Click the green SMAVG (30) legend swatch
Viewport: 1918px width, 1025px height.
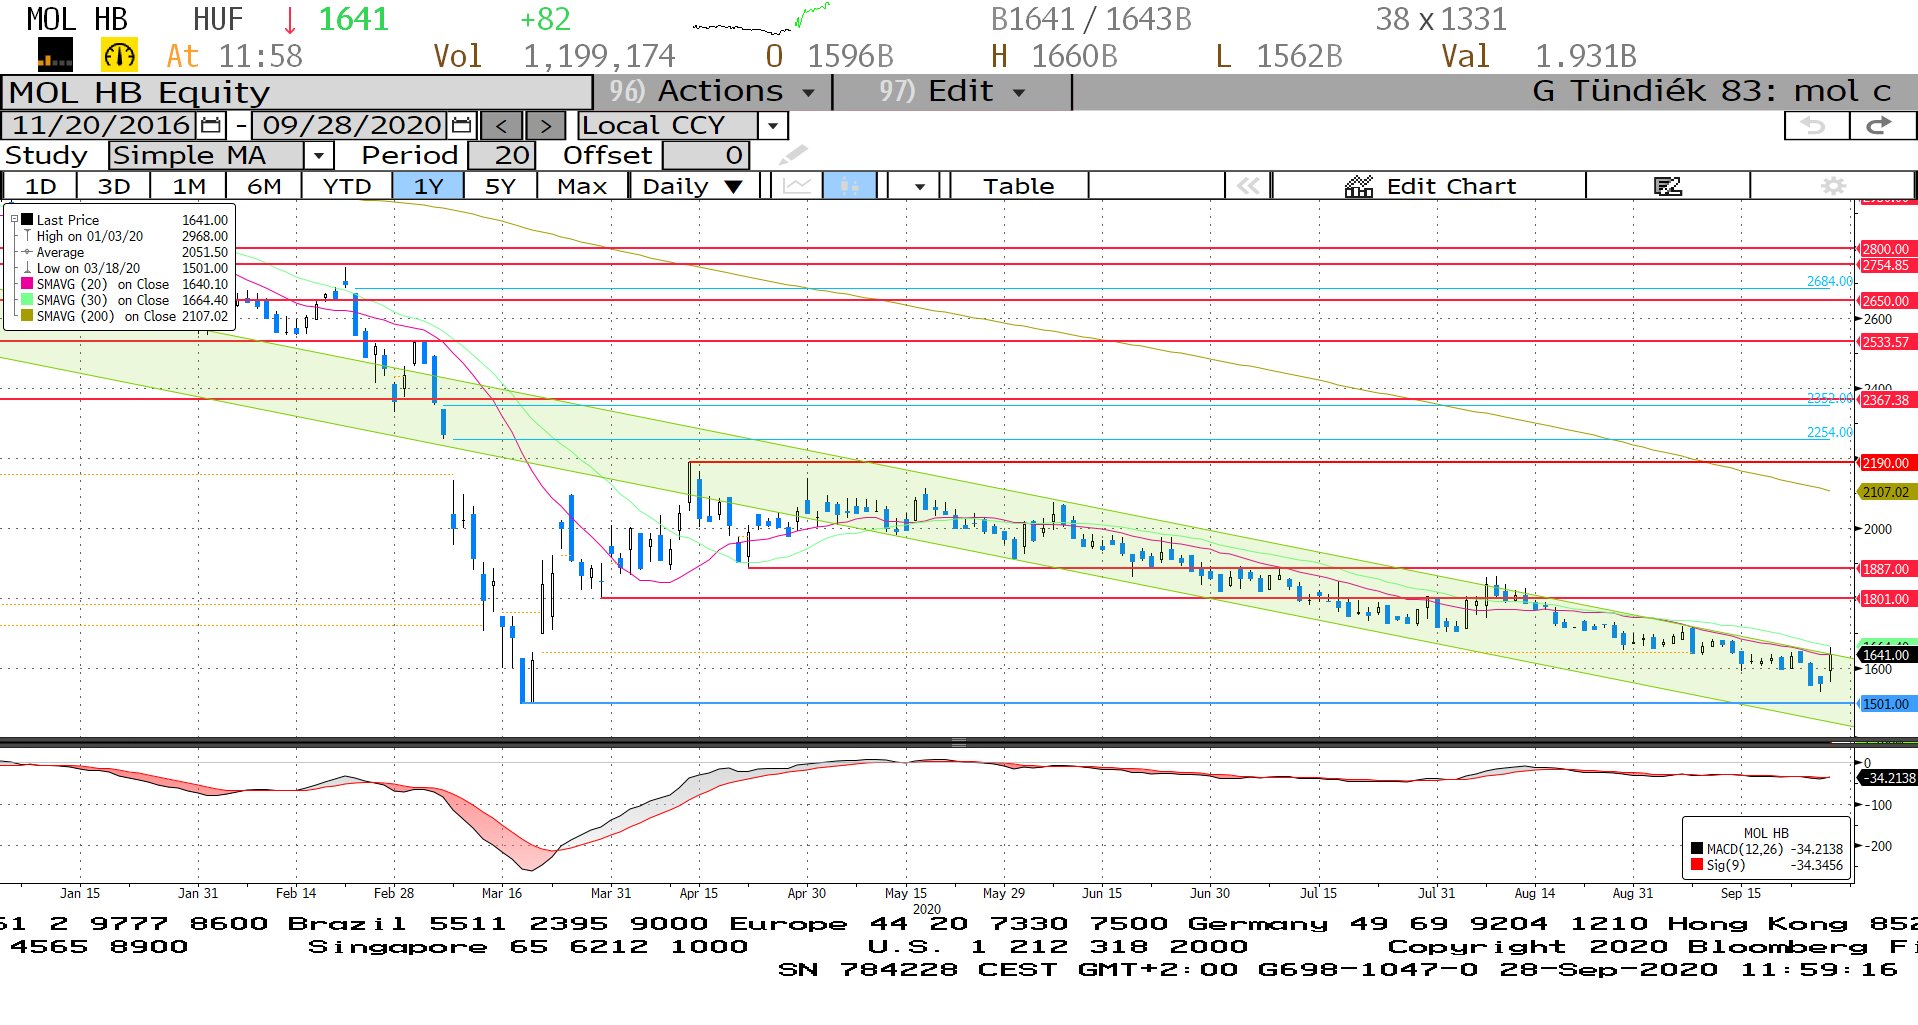point(27,300)
